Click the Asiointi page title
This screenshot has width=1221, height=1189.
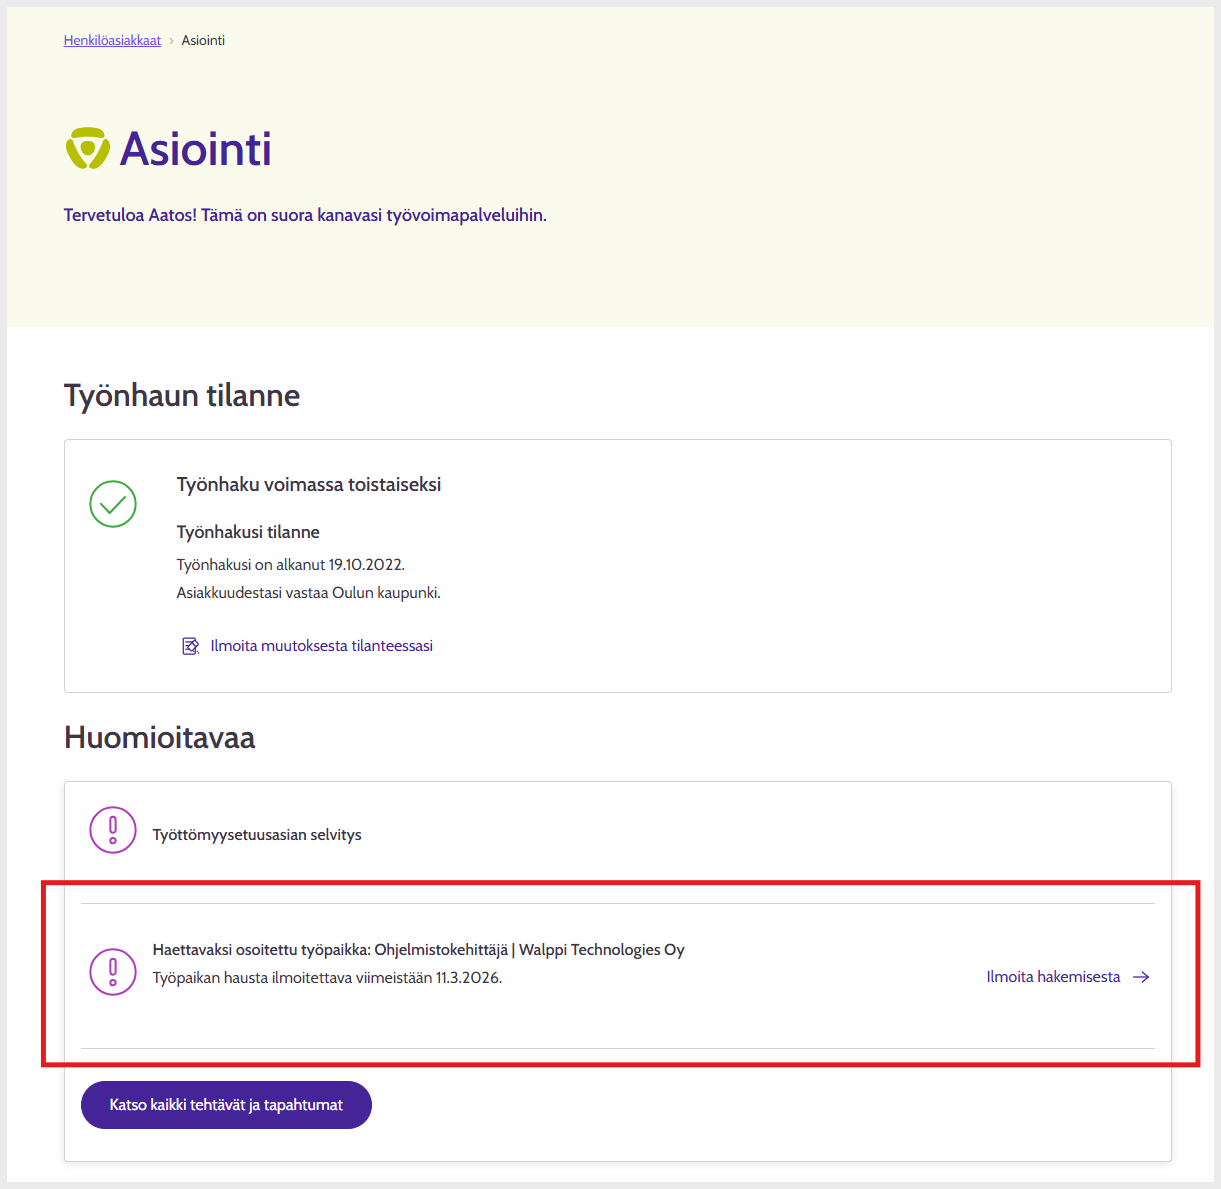pyautogui.click(x=196, y=149)
